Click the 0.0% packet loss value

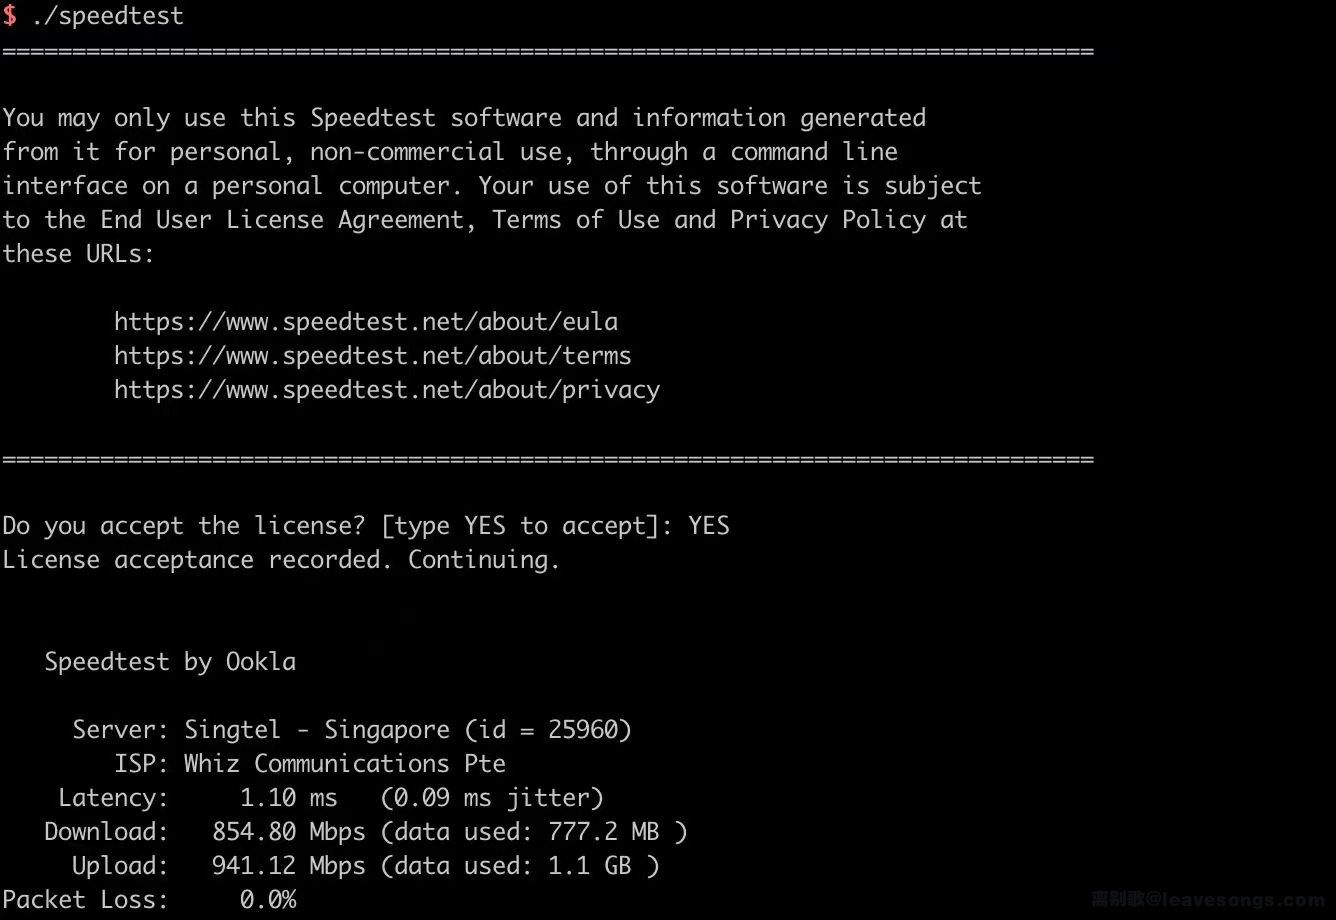tap(268, 900)
